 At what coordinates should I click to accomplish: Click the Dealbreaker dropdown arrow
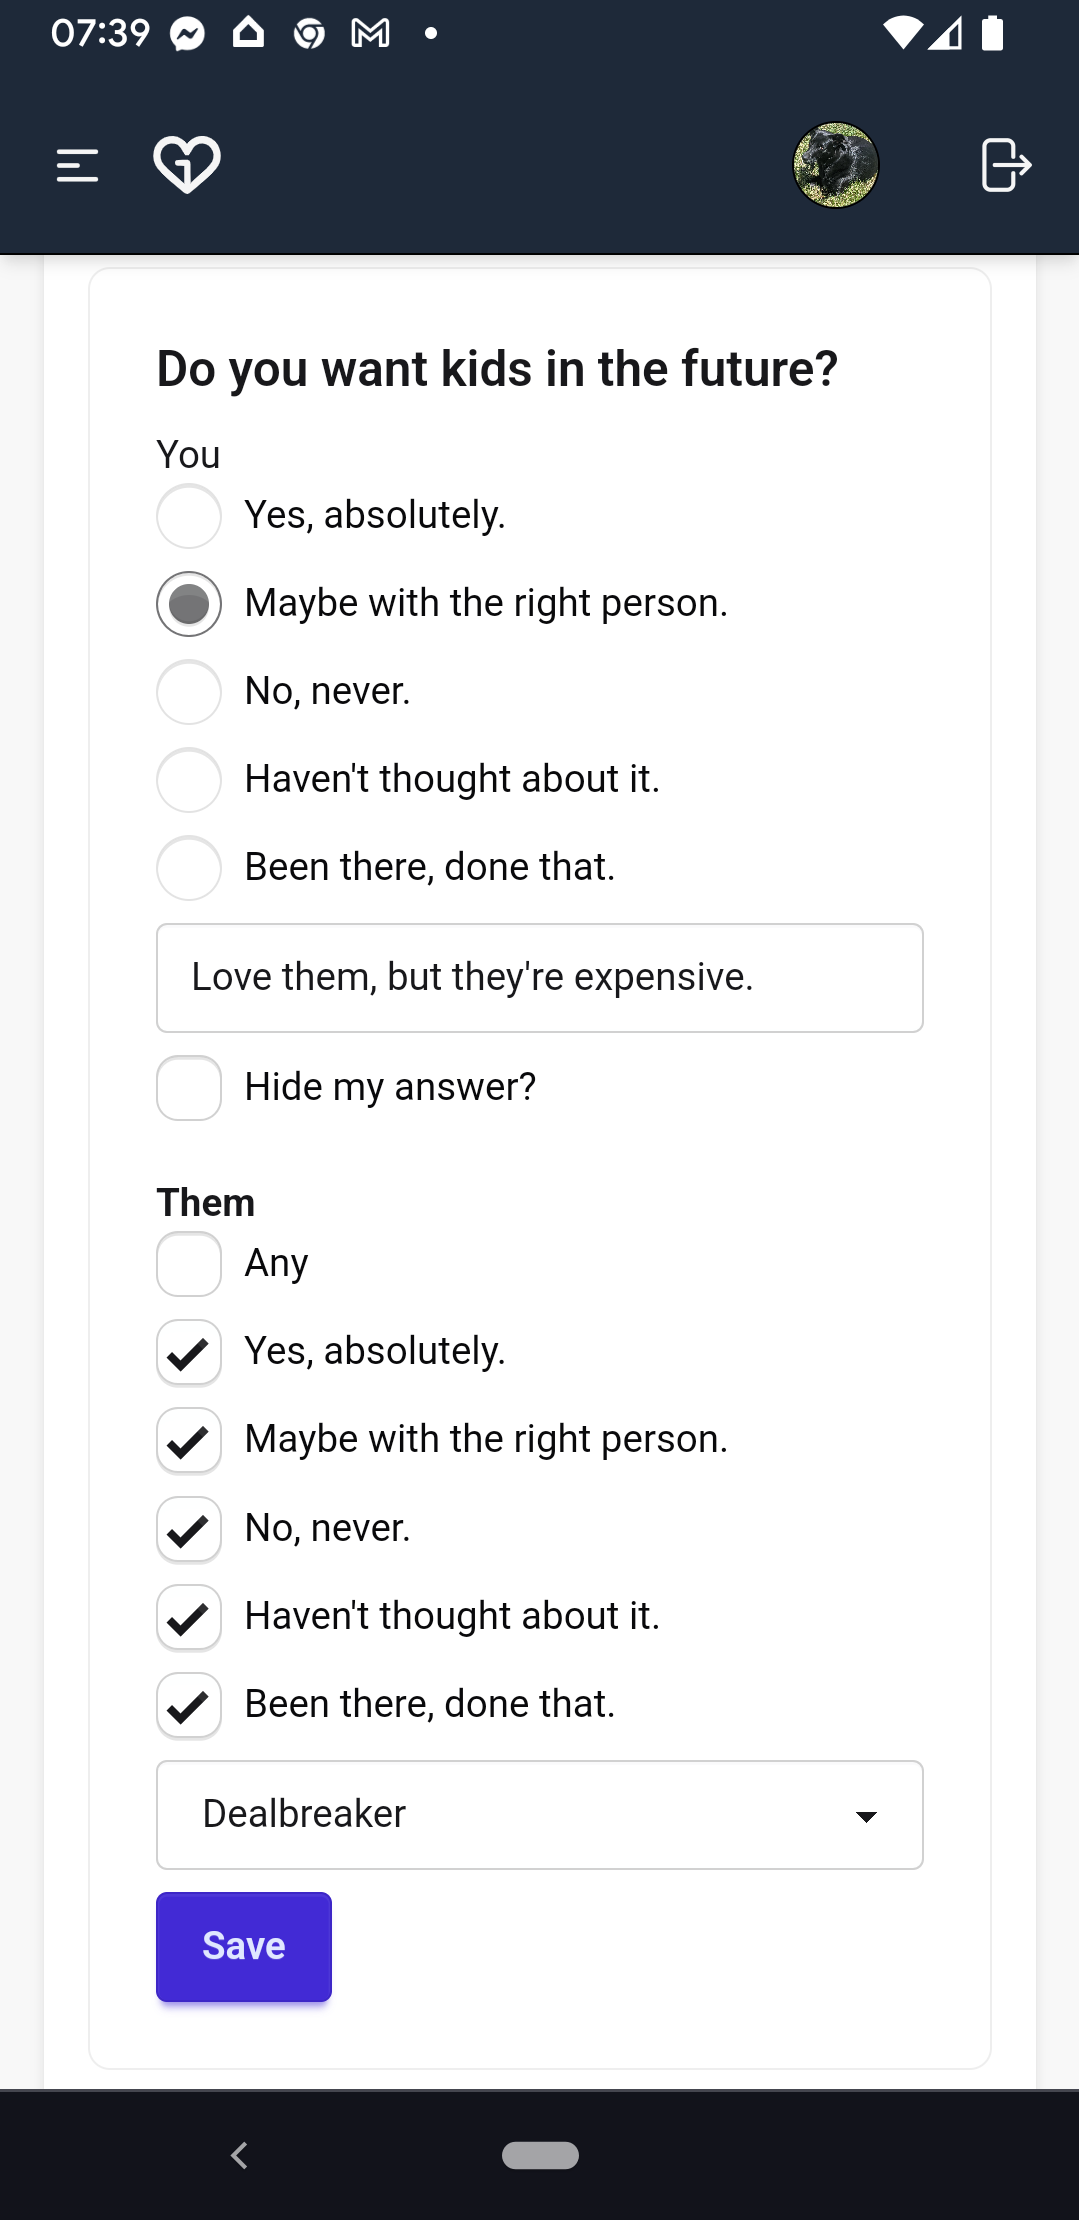[x=866, y=1816]
